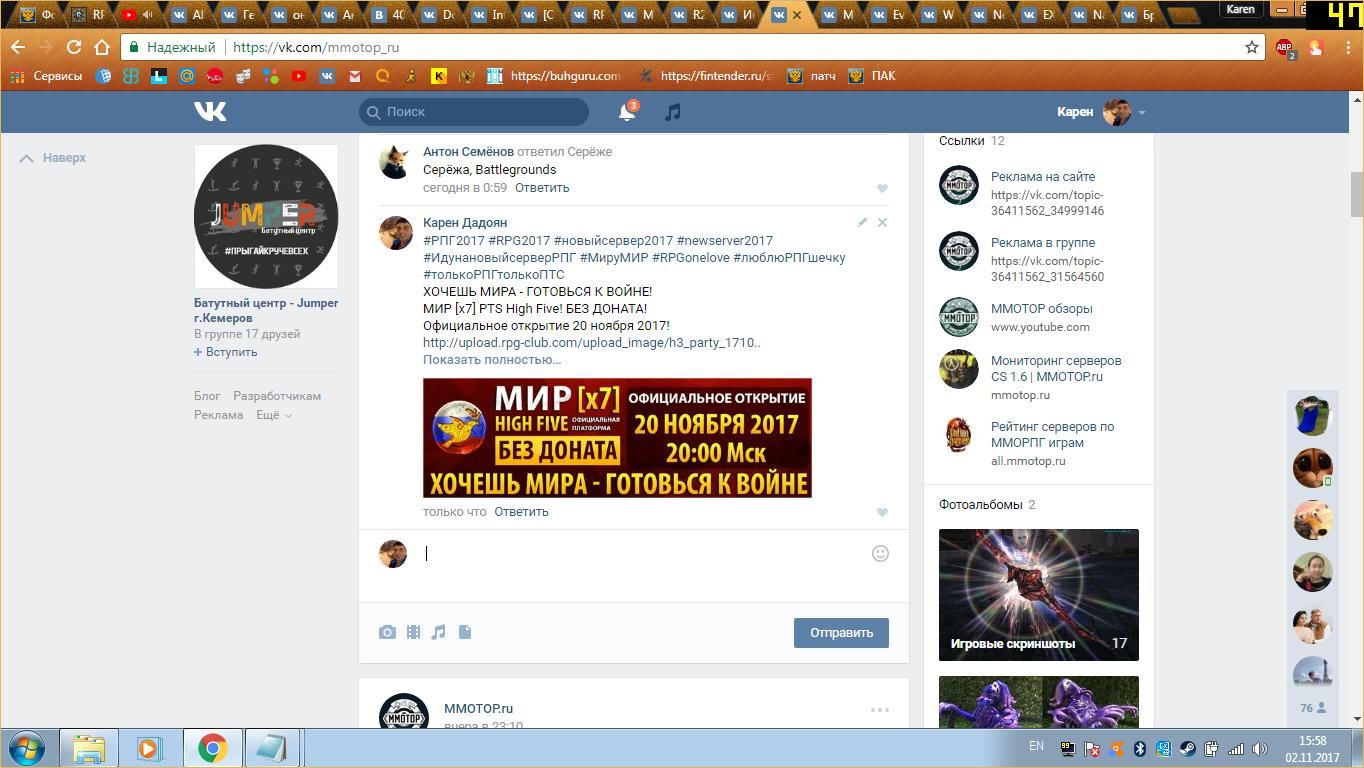Switch to the YouTube tab playing audio

[139, 15]
